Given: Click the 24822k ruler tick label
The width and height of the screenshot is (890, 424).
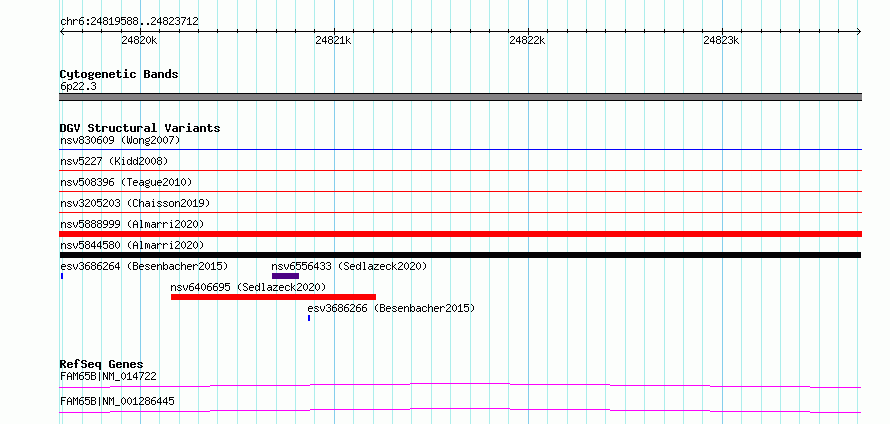Looking at the screenshot, I should [527, 40].
